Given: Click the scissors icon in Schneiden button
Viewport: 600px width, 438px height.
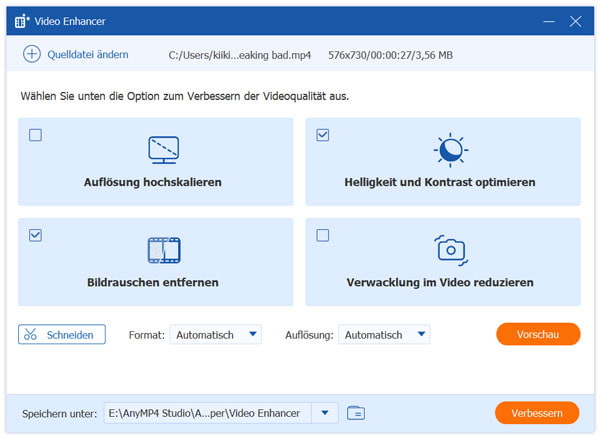Looking at the screenshot, I should 30,334.
